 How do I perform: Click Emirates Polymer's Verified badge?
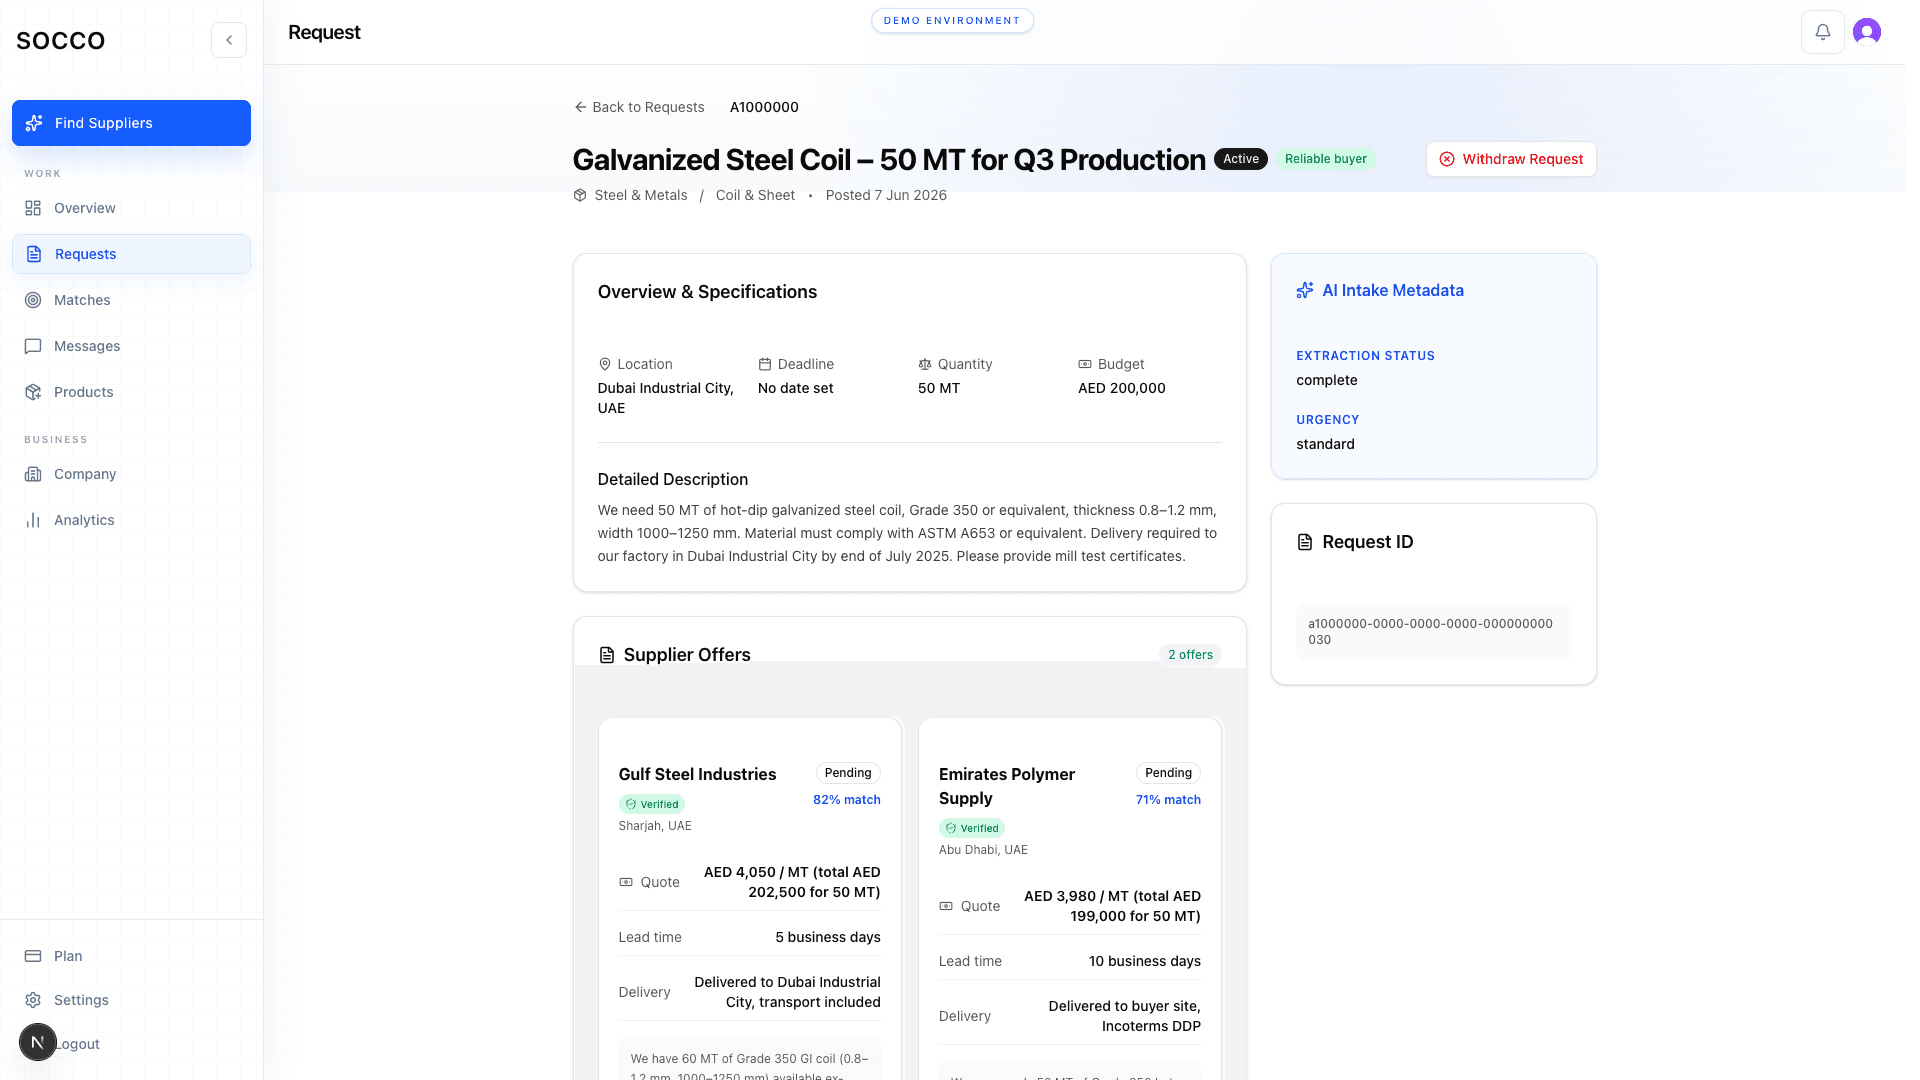(971, 828)
